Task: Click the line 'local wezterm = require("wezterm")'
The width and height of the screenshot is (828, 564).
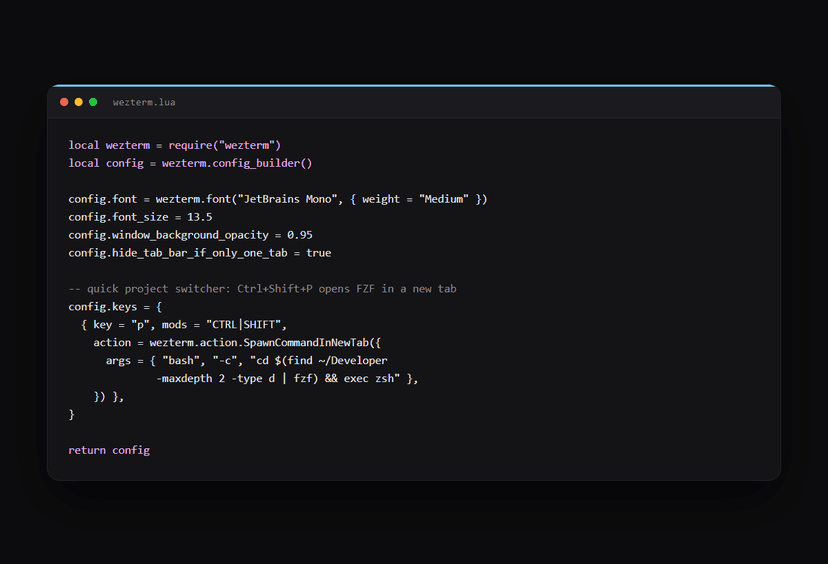Action: tap(174, 145)
